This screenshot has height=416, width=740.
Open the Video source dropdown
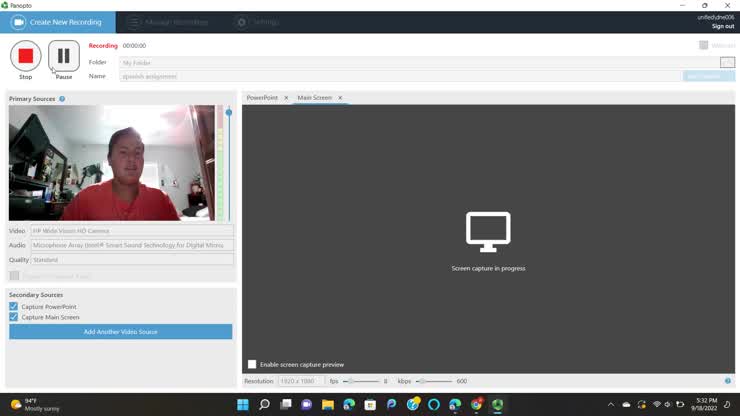pyautogui.click(x=132, y=231)
